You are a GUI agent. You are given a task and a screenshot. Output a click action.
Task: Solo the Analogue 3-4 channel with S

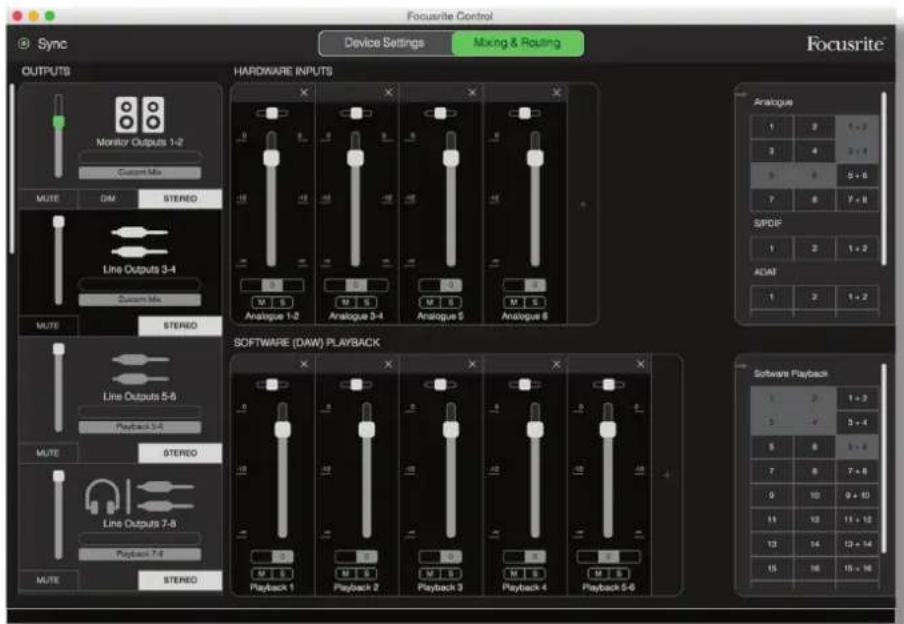[x=367, y=302]
